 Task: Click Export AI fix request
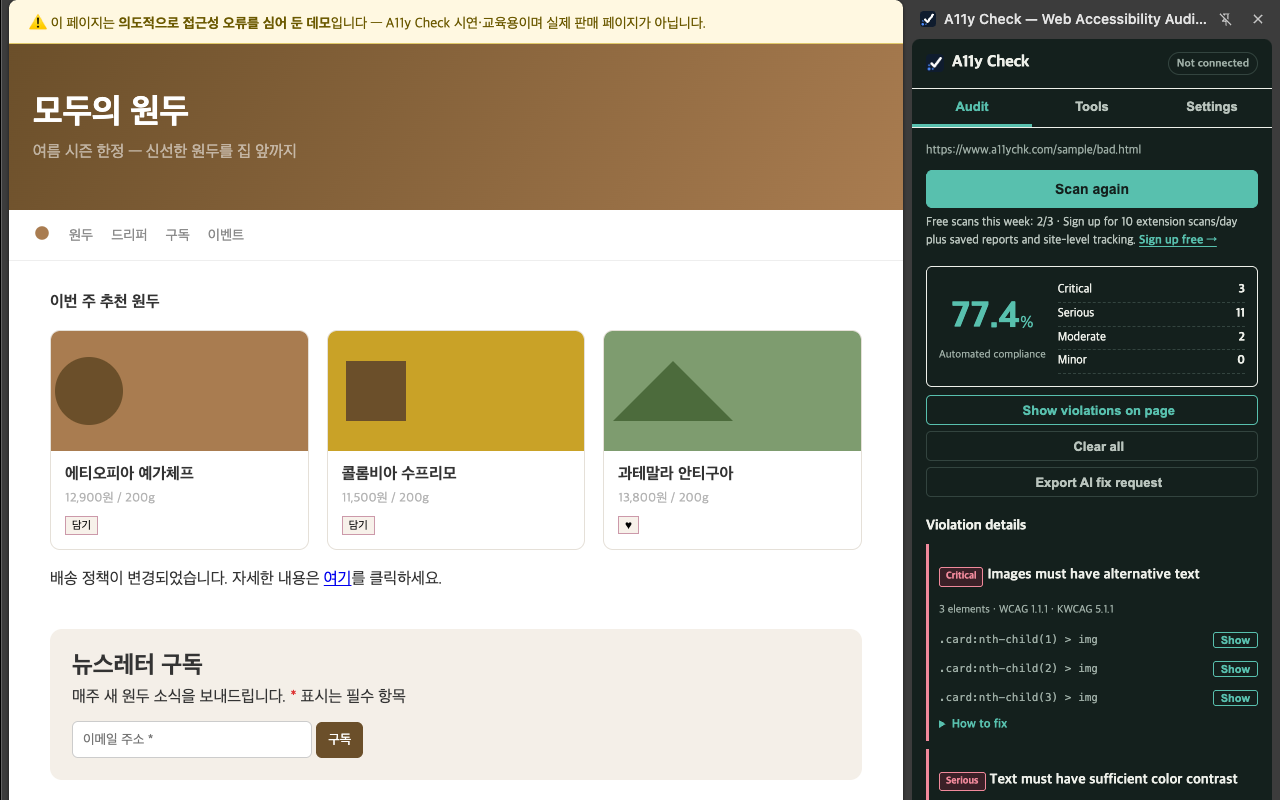tap(1091, 482)
